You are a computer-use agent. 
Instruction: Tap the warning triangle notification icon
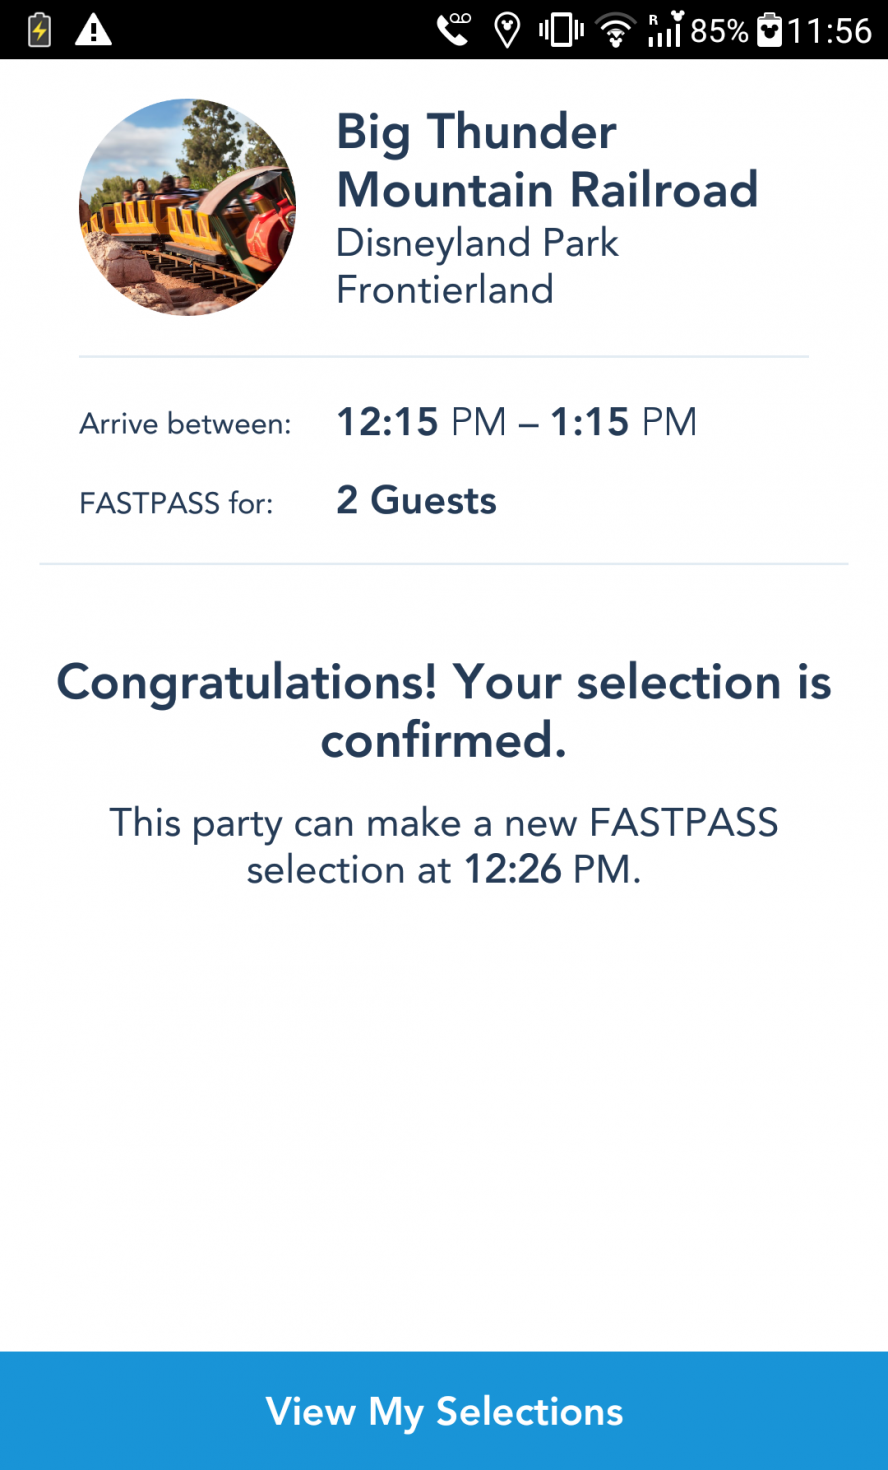point(94,30)
